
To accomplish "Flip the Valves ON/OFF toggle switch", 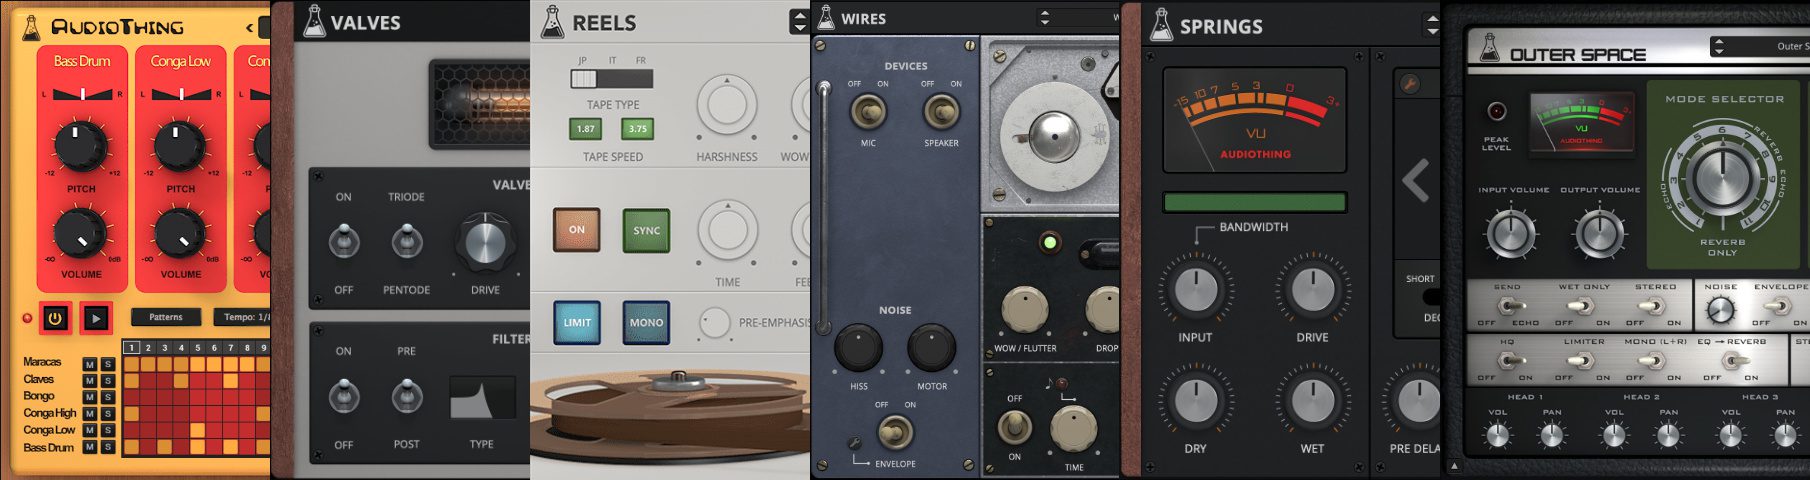I will tap(344, 241).
